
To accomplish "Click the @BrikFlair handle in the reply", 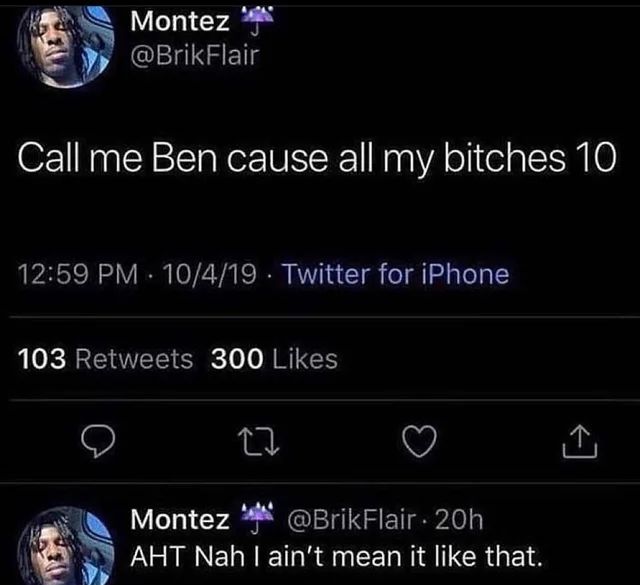I will click(x=352, y=519).
